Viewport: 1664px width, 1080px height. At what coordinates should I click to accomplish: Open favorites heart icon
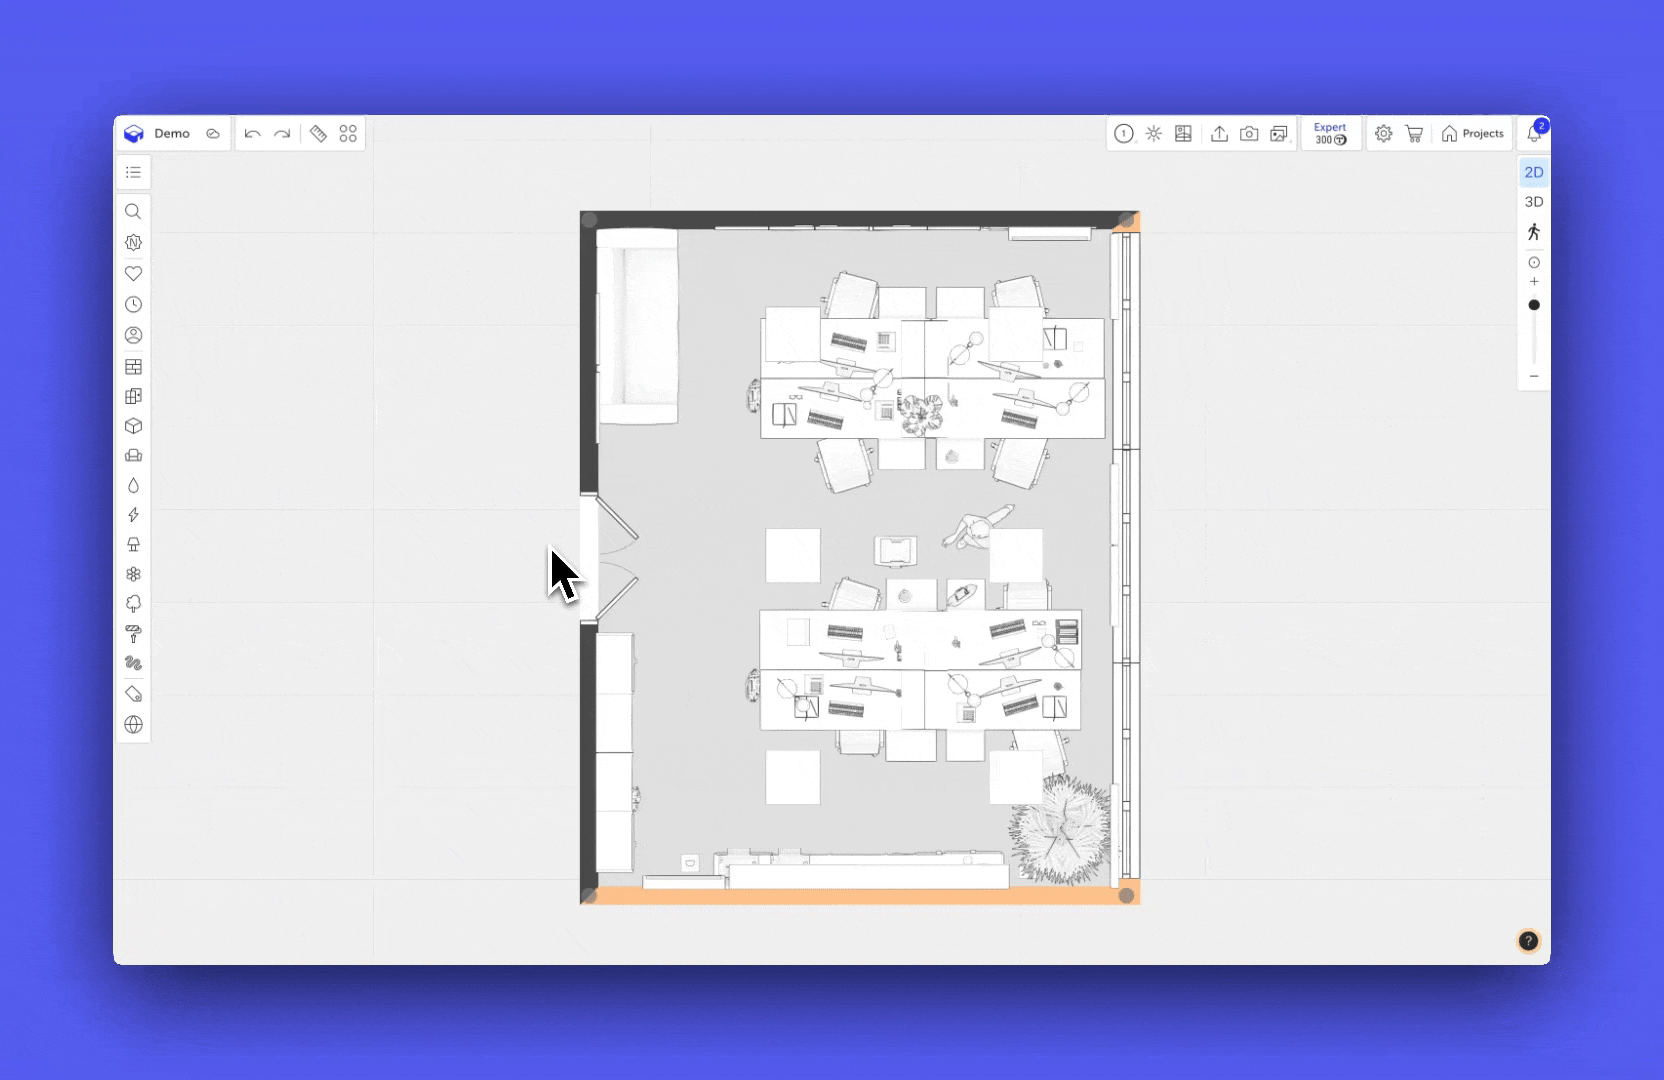click(x=133, y=273)
